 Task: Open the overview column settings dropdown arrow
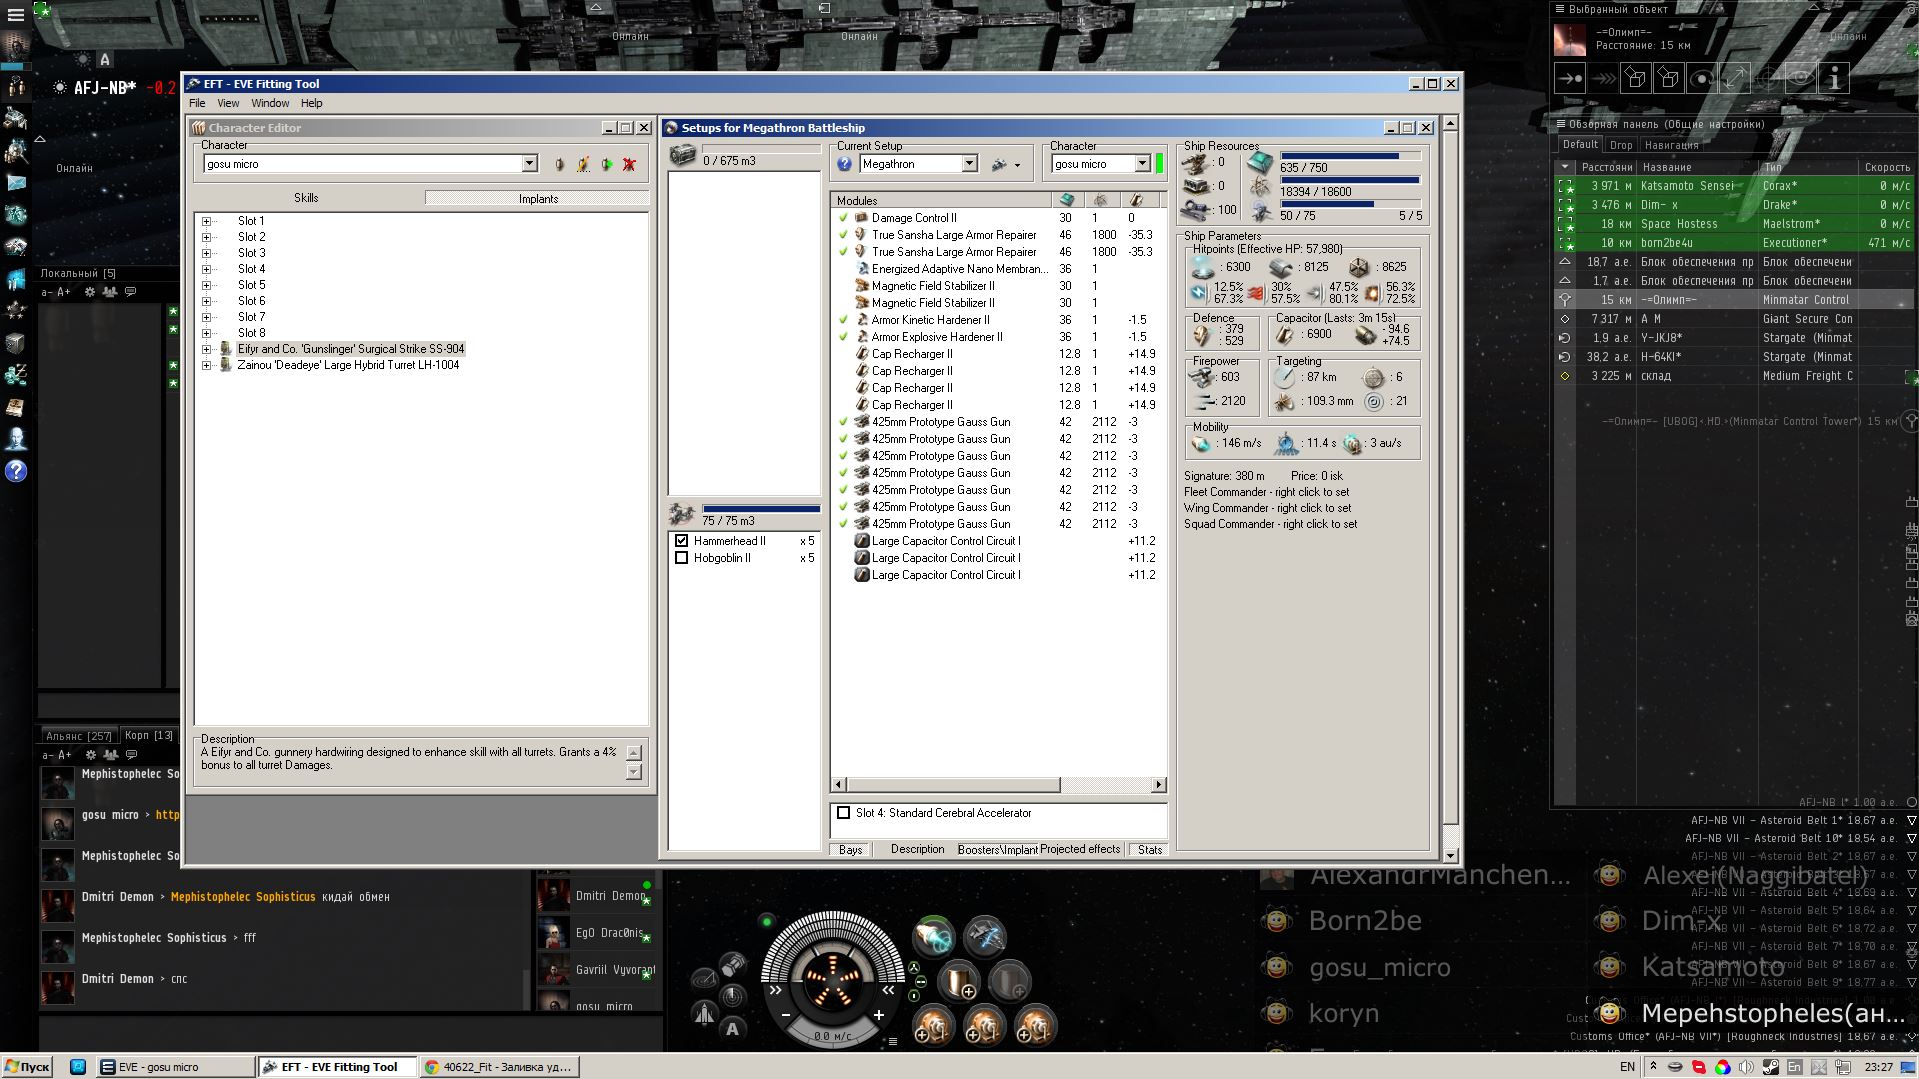[x=1564, y=167]
